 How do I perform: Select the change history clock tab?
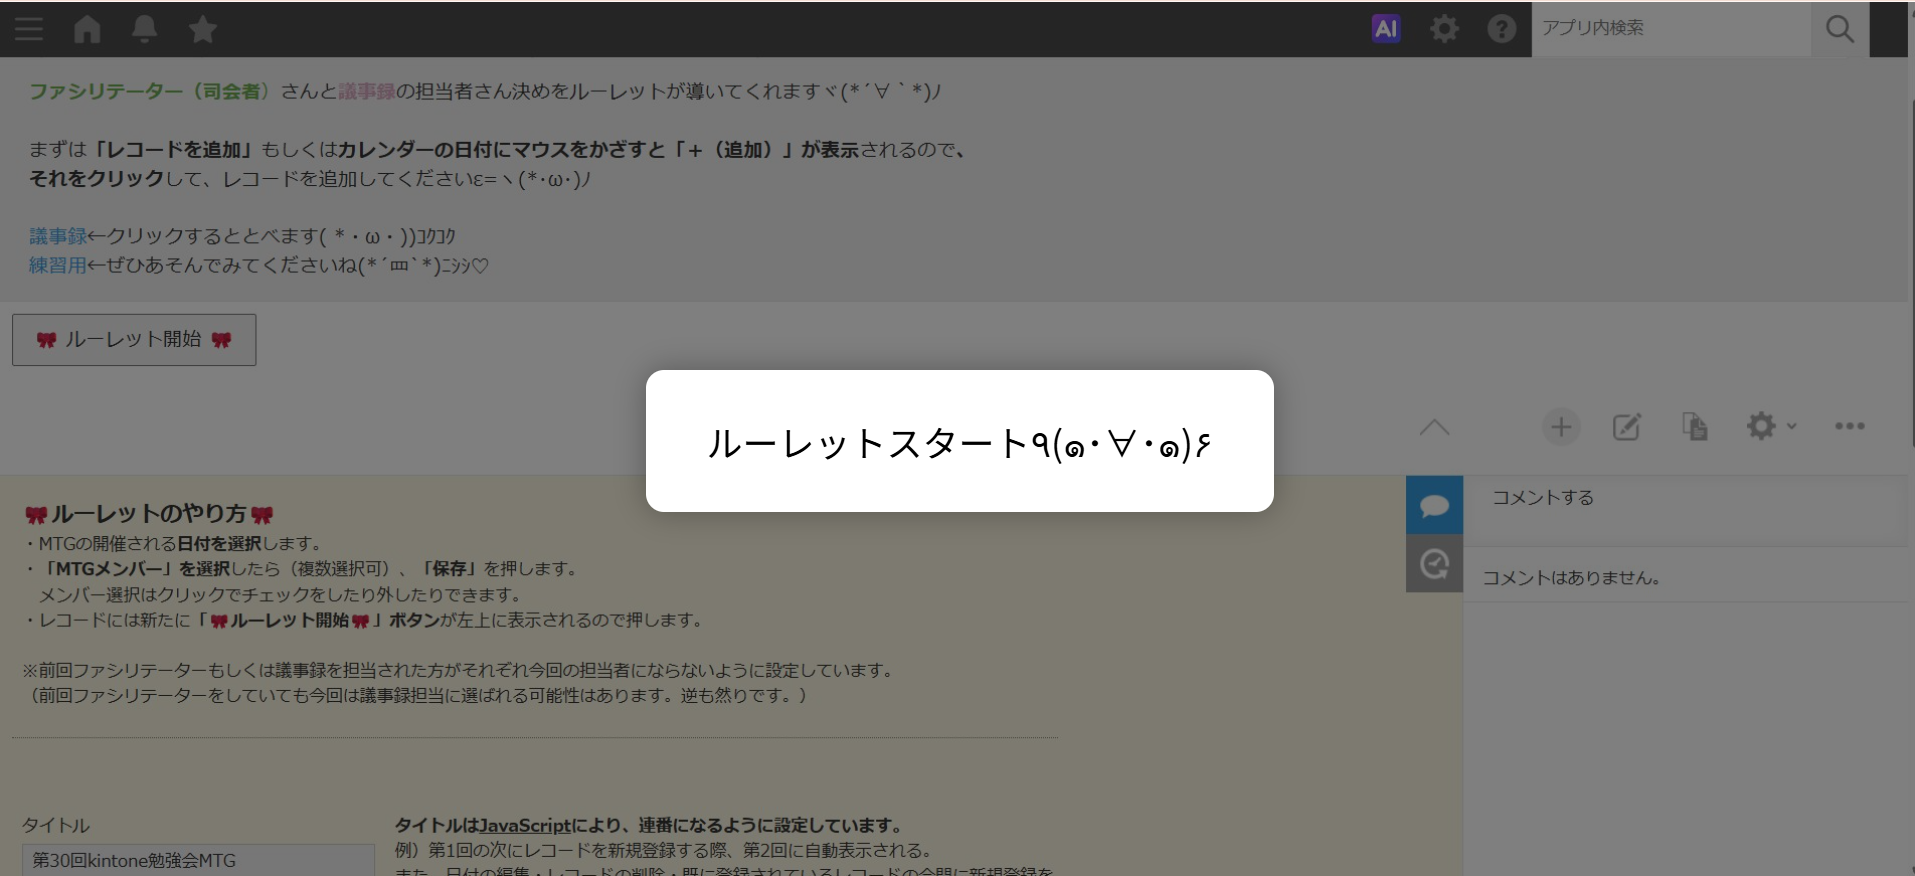1434,564
